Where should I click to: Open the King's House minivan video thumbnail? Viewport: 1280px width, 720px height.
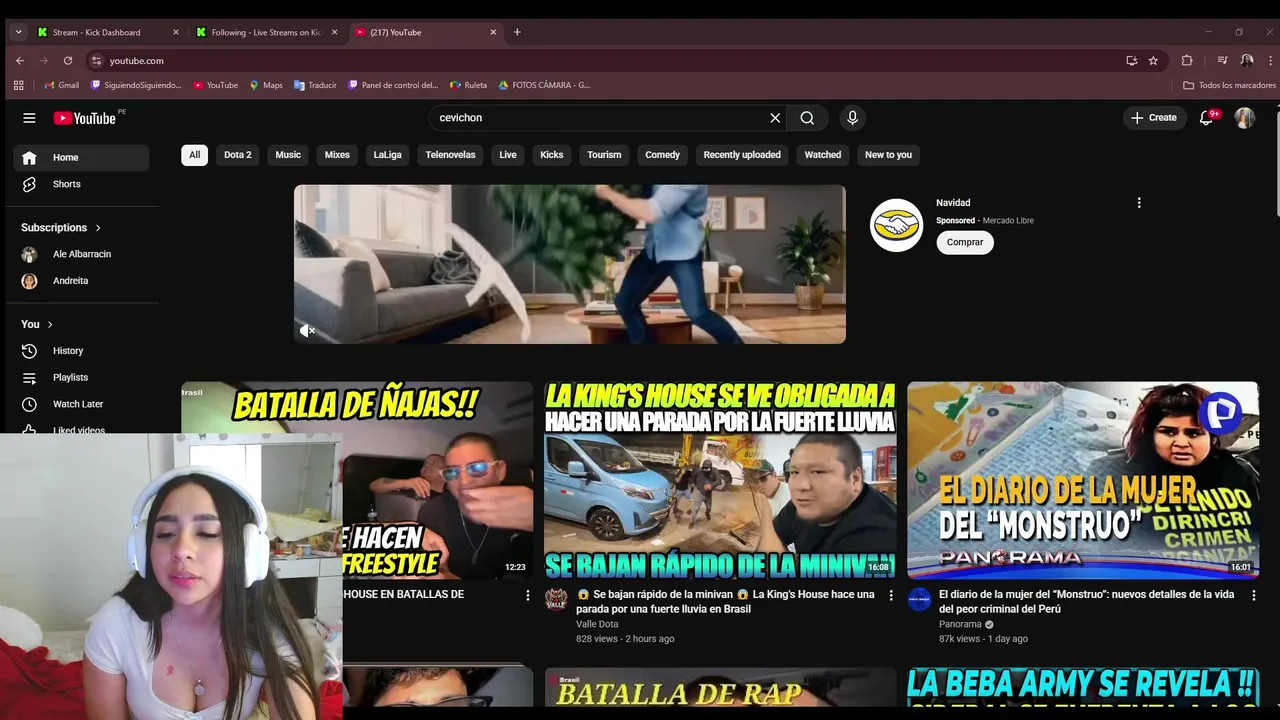720,480
